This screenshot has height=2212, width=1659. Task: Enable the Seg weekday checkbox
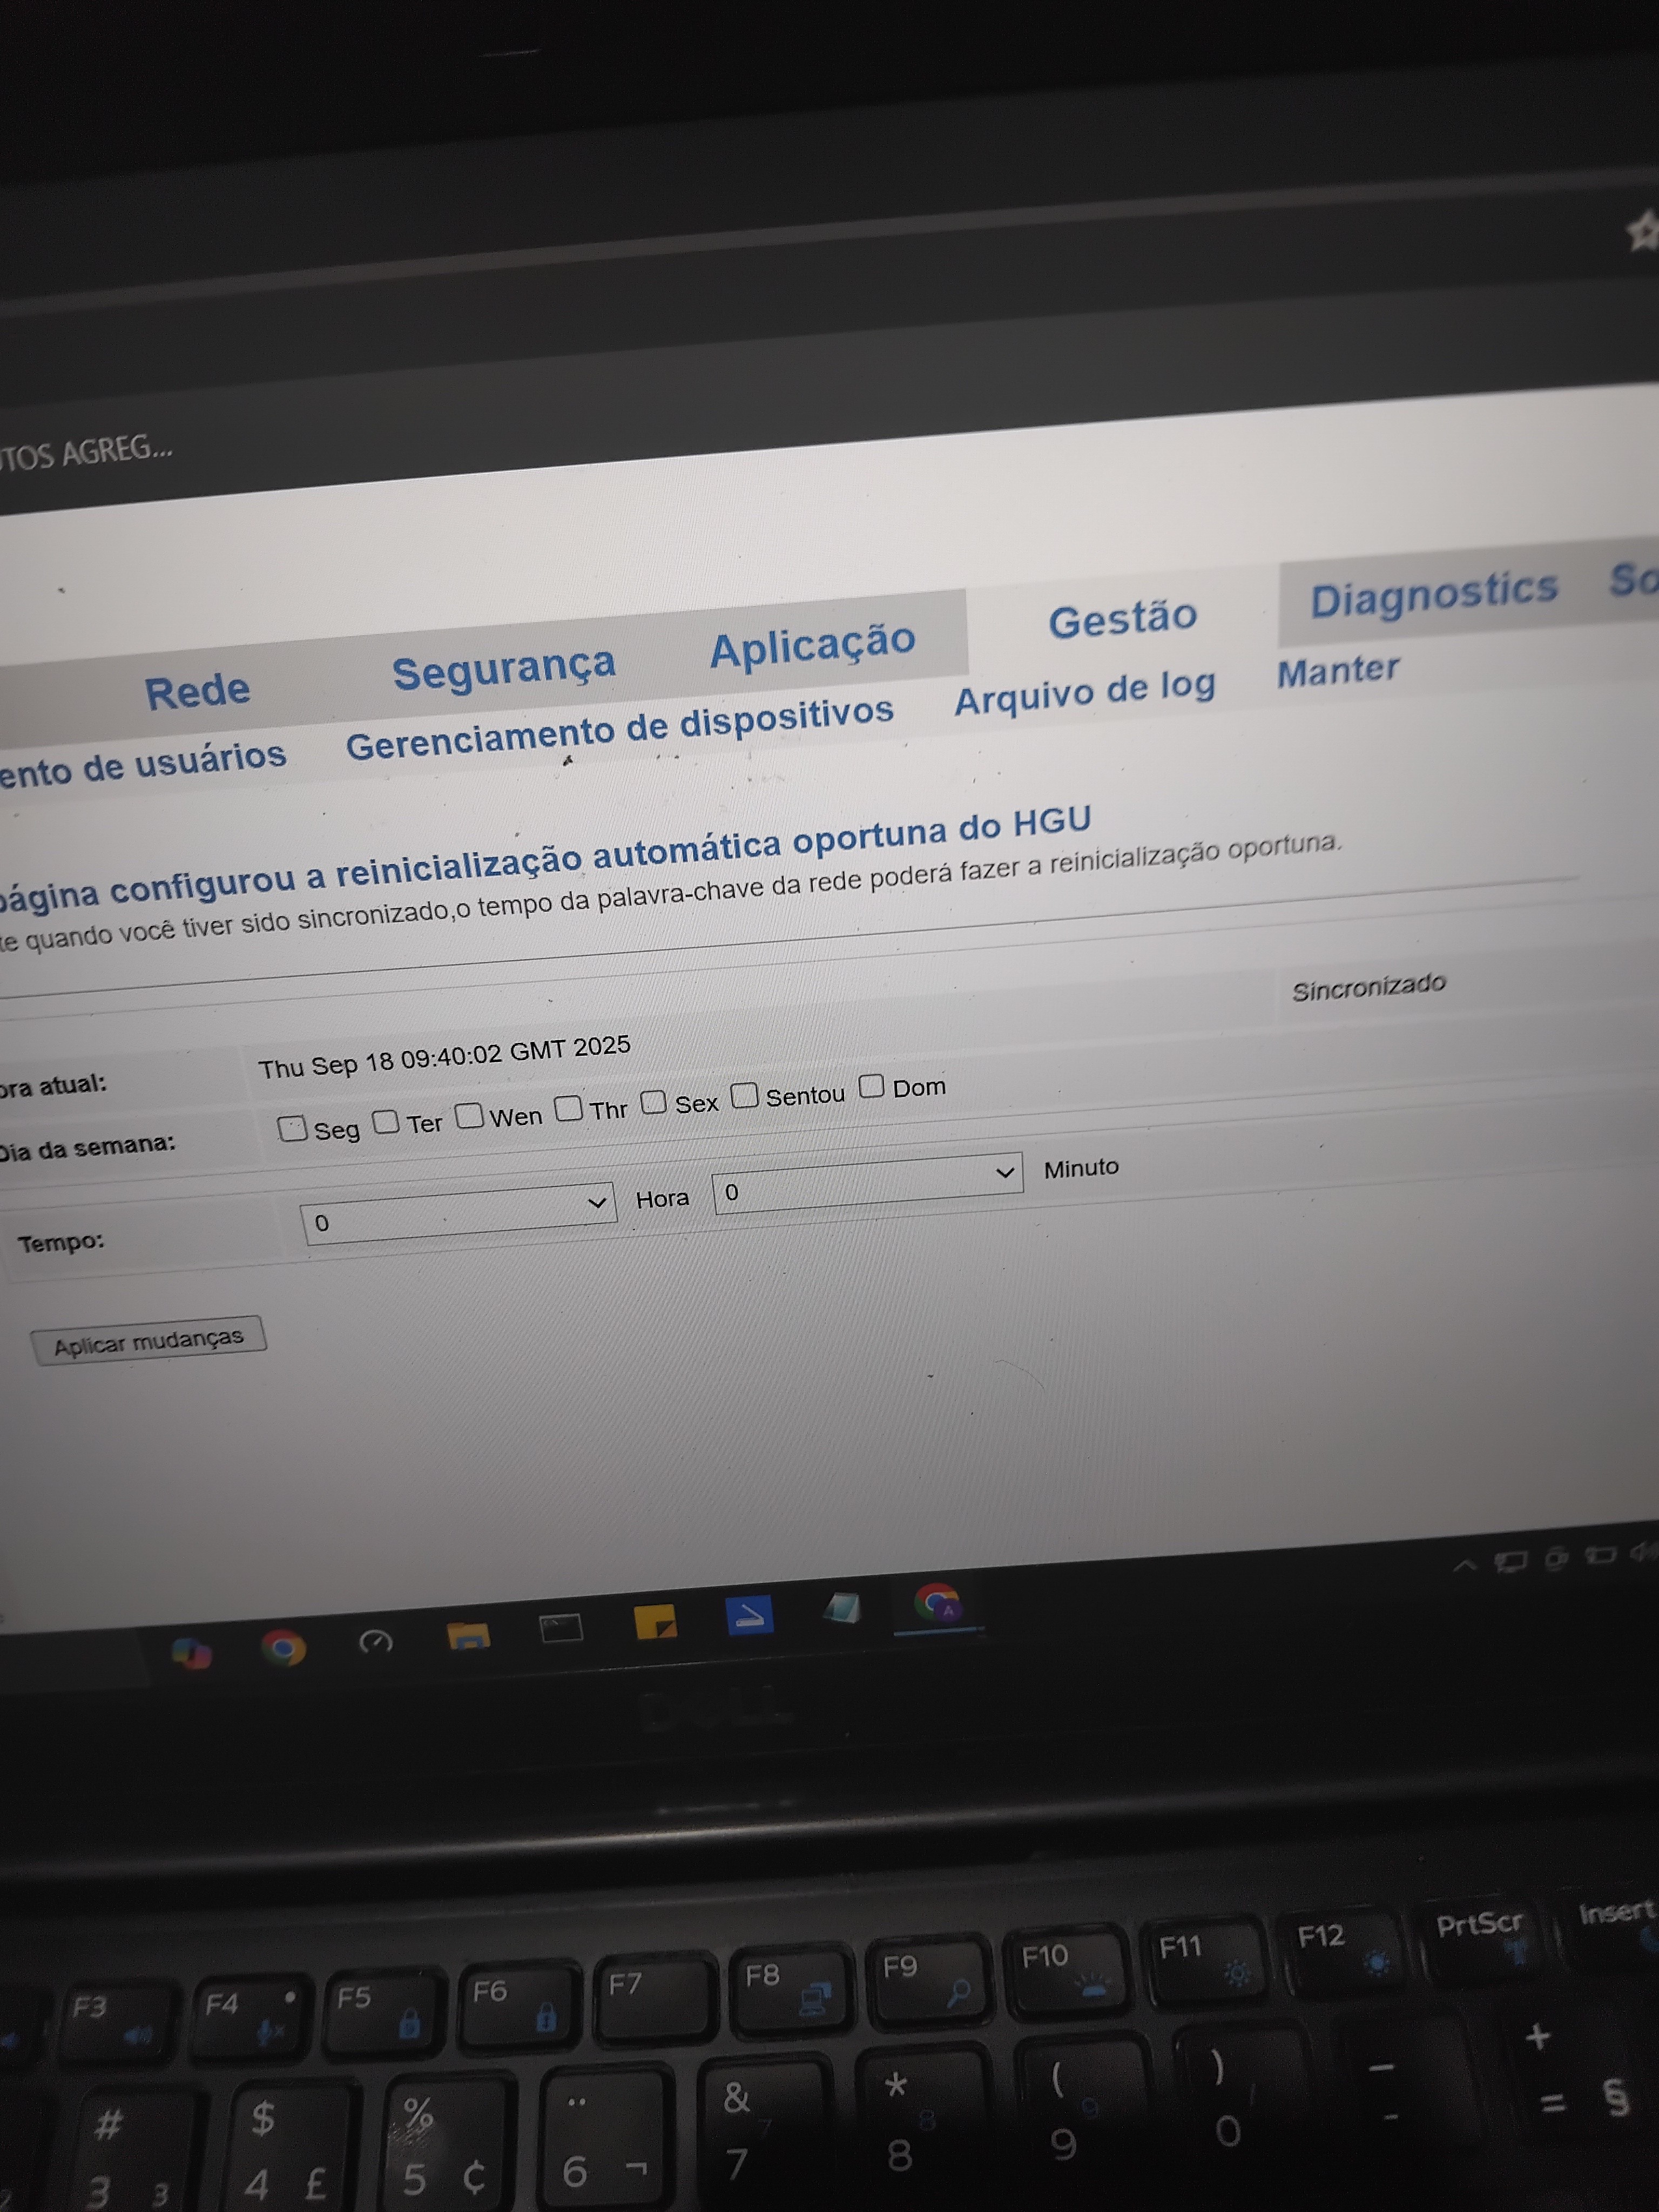[292, 1129]
